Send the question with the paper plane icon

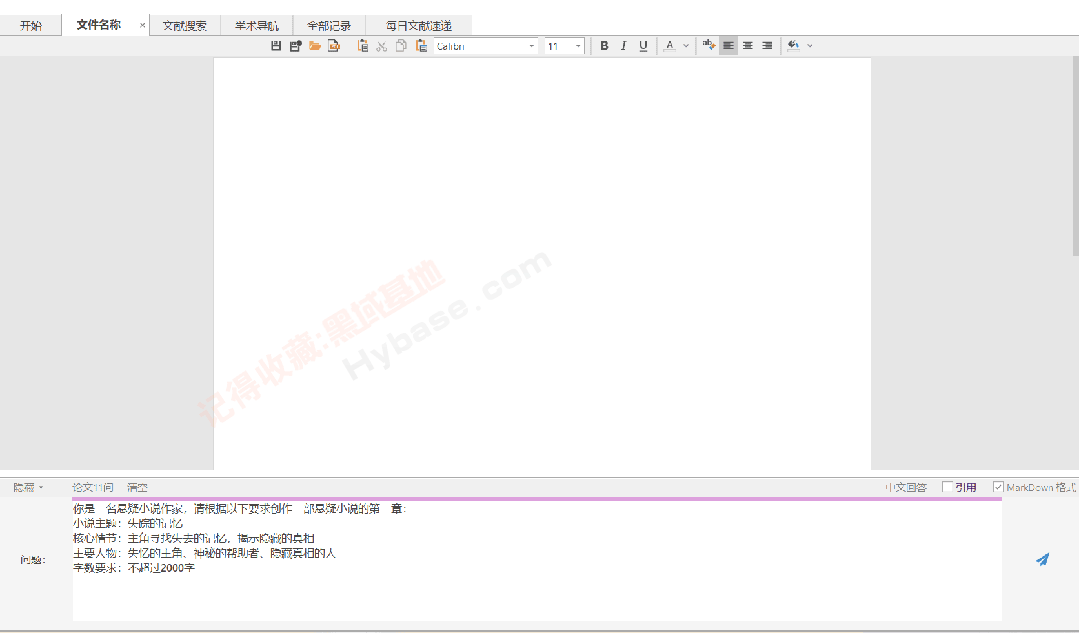1043,559
